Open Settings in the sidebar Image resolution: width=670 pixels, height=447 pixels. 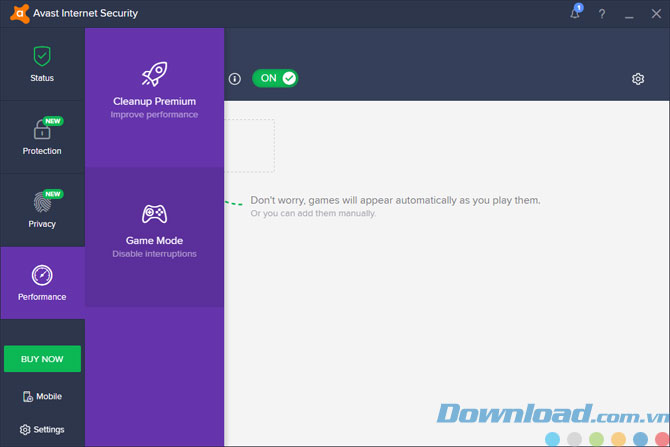pos(42,429)
